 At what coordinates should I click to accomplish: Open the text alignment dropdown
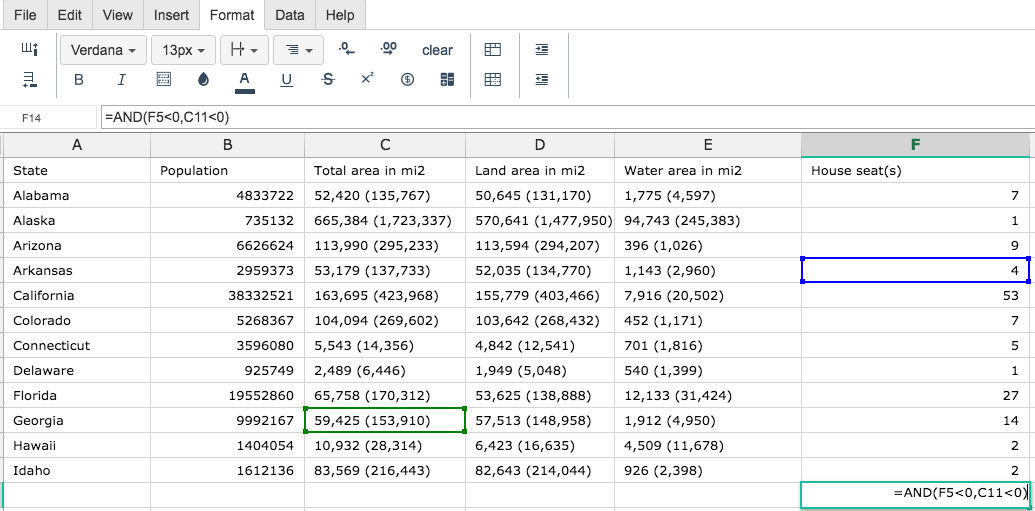298,50
